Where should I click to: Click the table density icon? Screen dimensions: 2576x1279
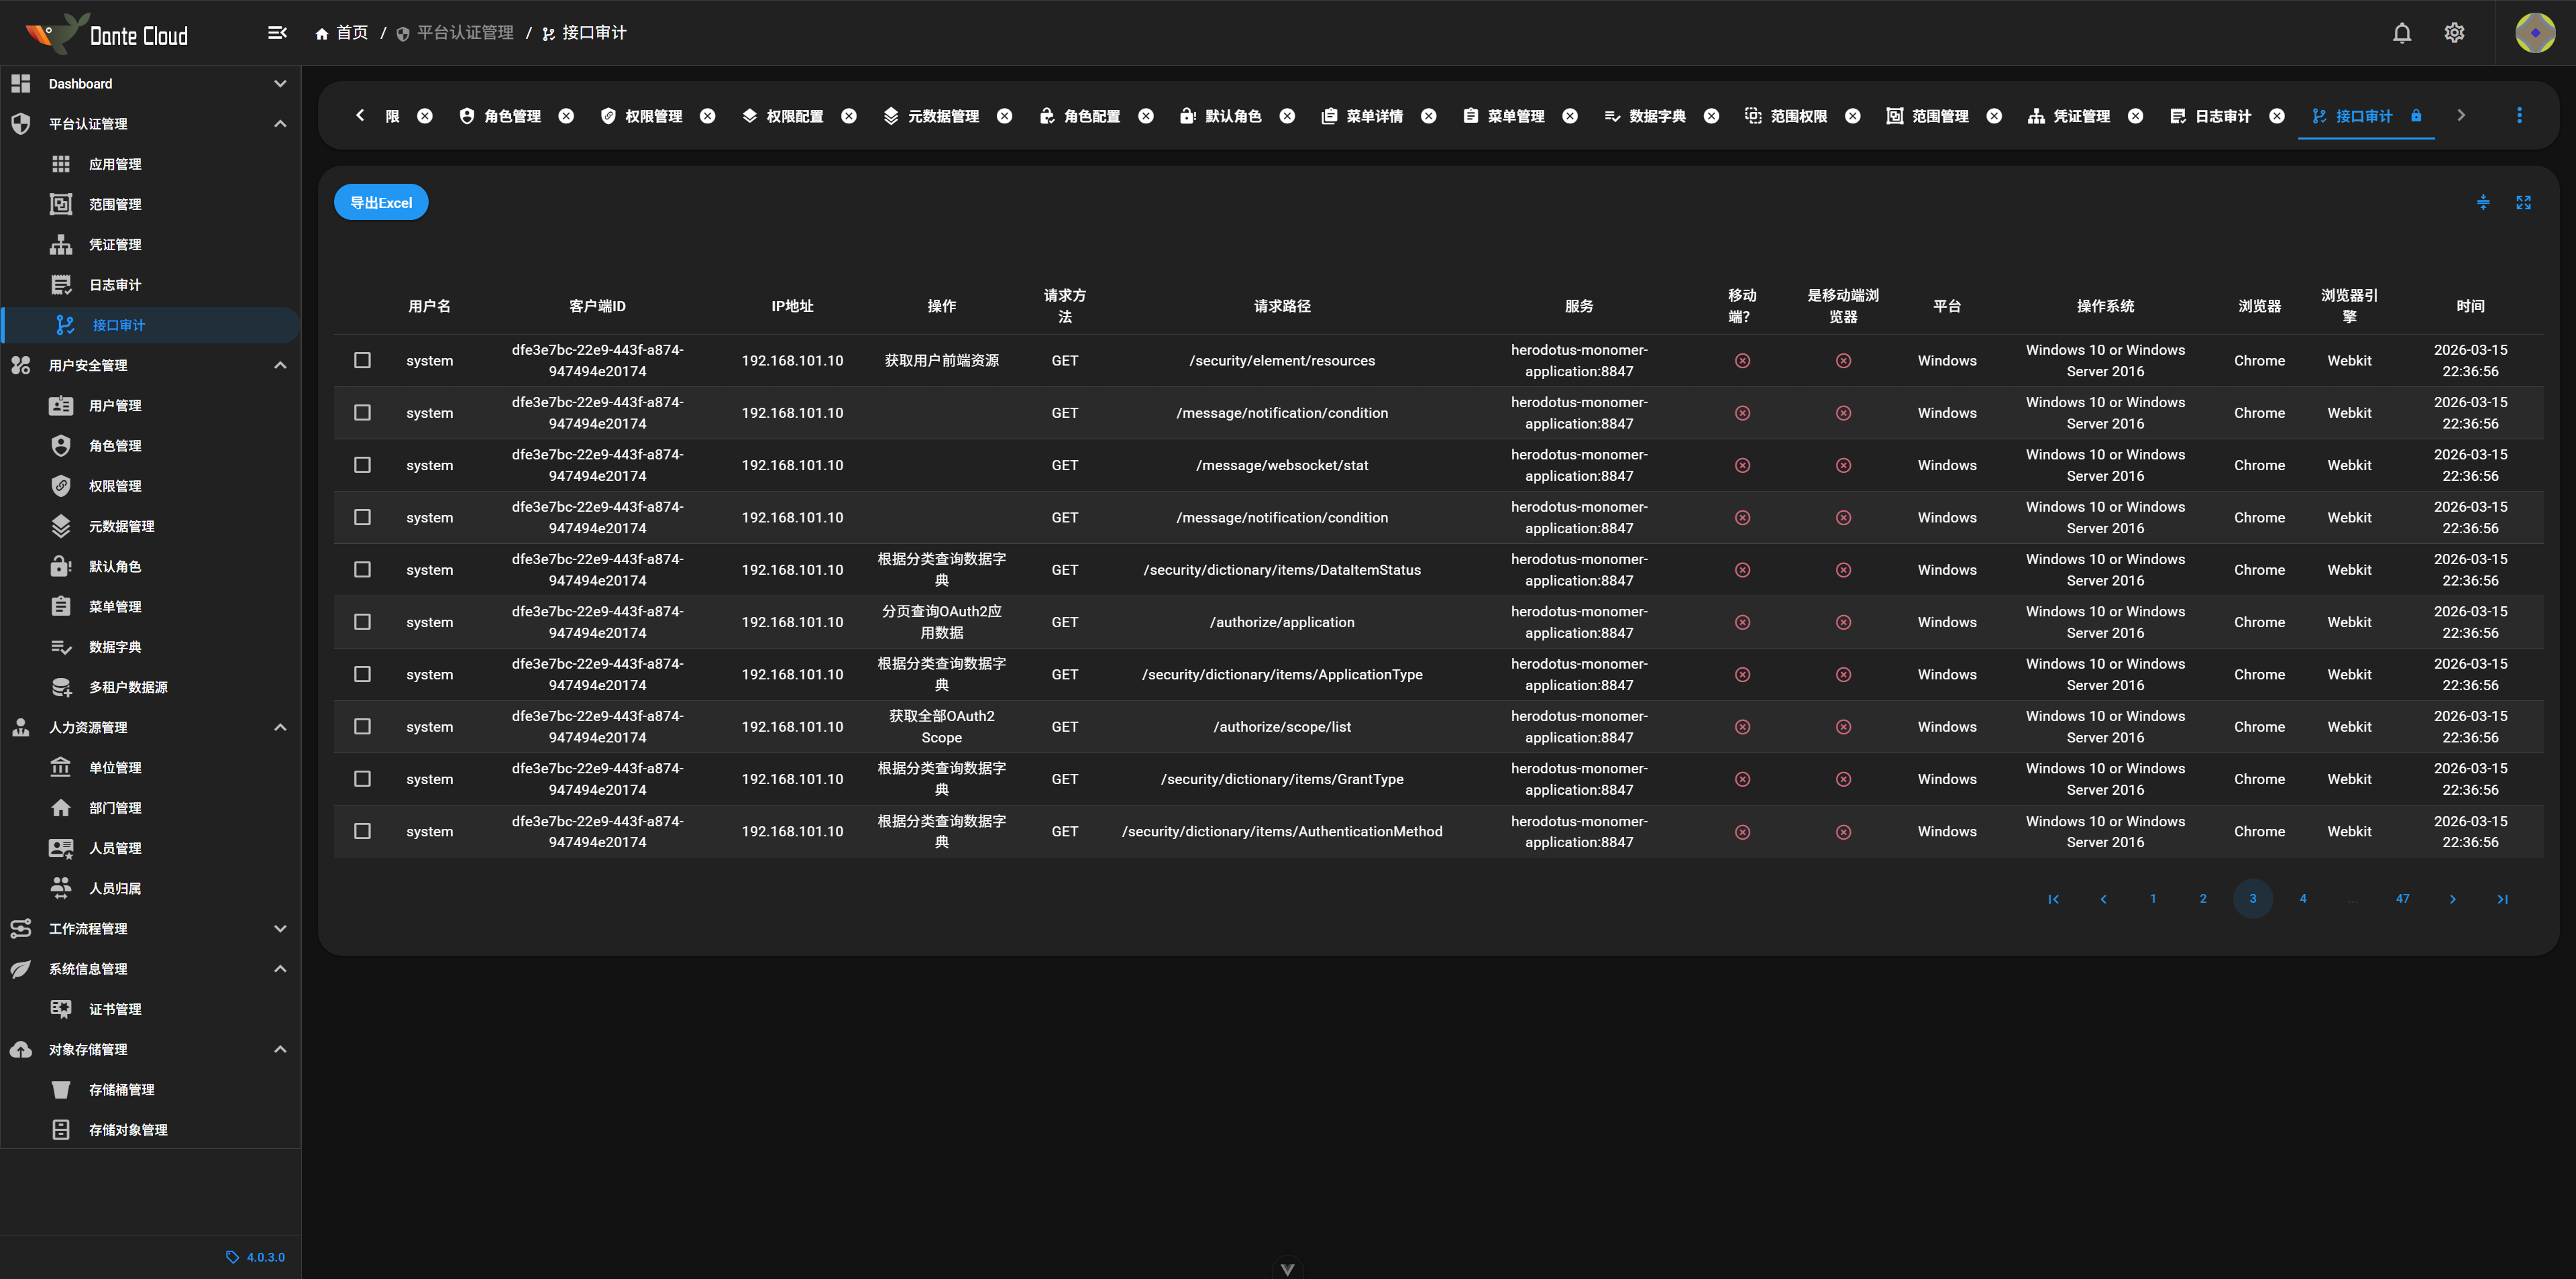(2482, 203)
